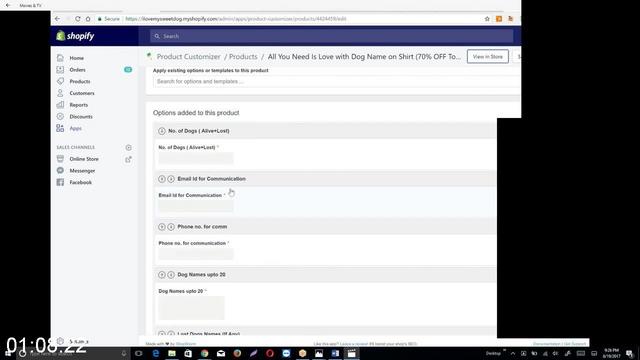Image resolution: width=640 pixels, height=360 pixels.
Task: Open Discounts in Shopify sidebar
Action: pyautogui.click(x=81, y=117)
